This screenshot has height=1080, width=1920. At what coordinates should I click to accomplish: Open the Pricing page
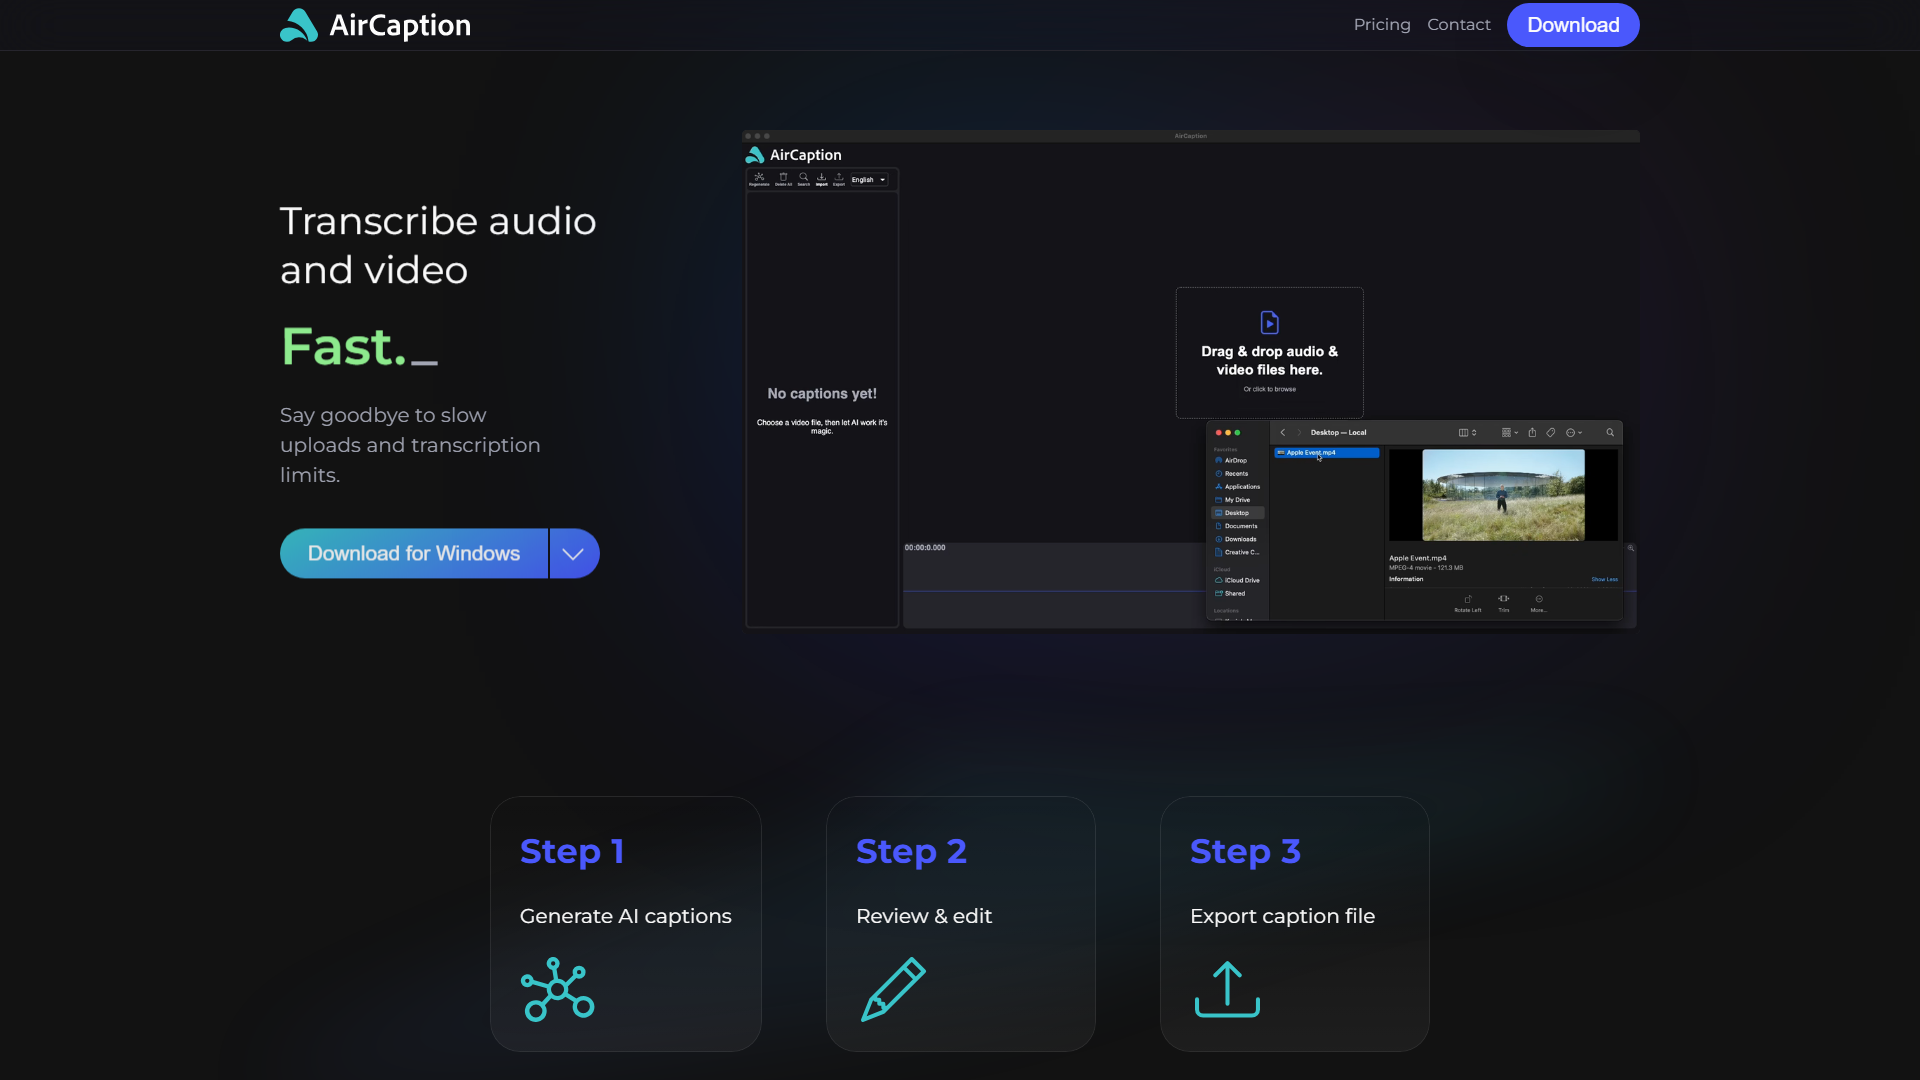point(1382,25)
